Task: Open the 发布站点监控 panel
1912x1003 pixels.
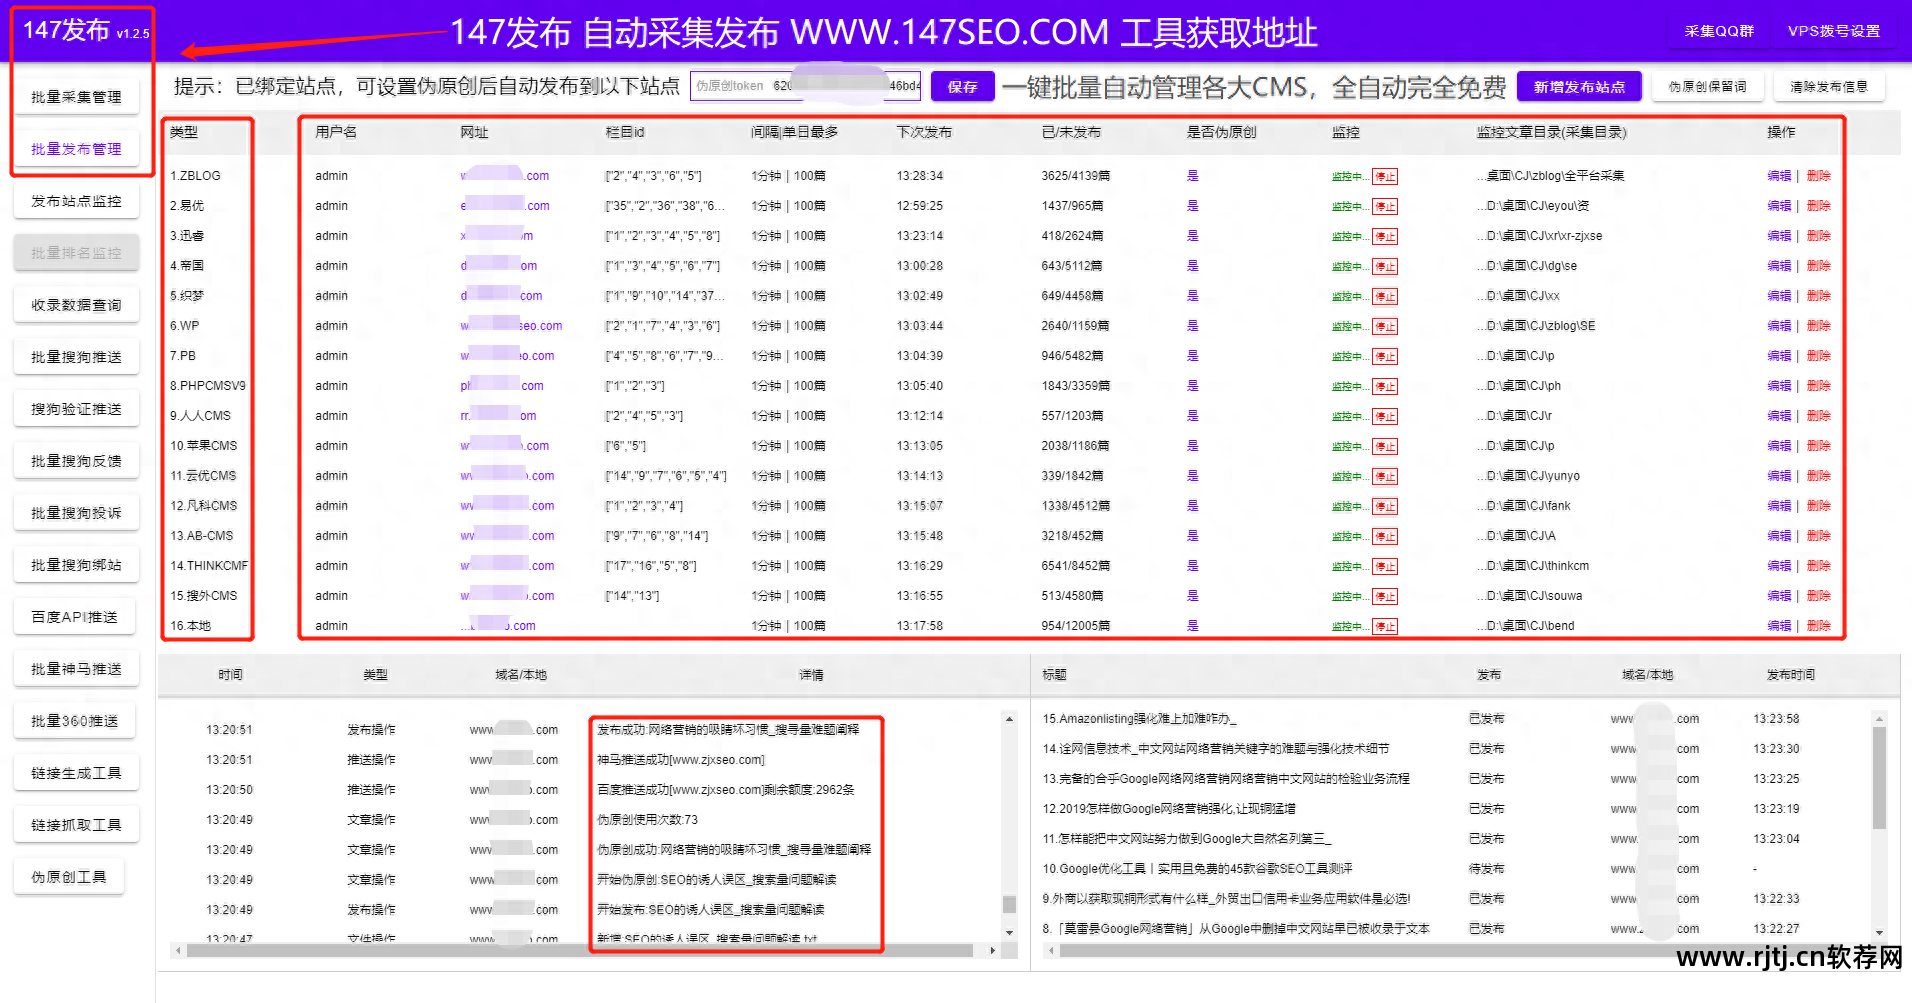Action: 77,200
